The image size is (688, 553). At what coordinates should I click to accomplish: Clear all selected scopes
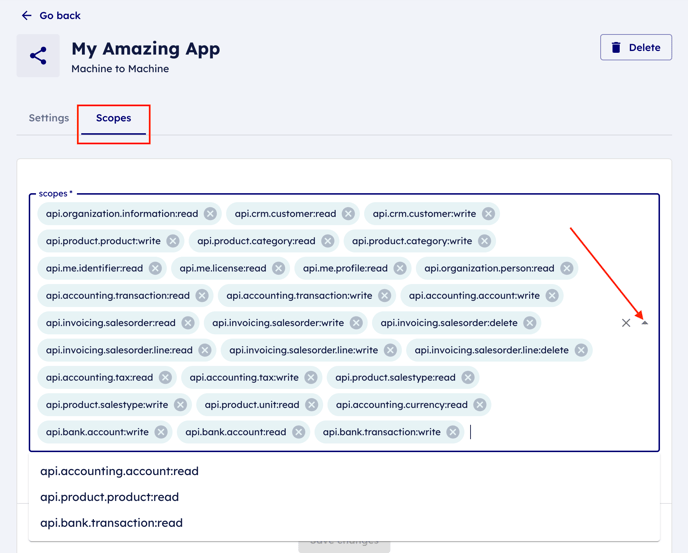pos(626,323)
